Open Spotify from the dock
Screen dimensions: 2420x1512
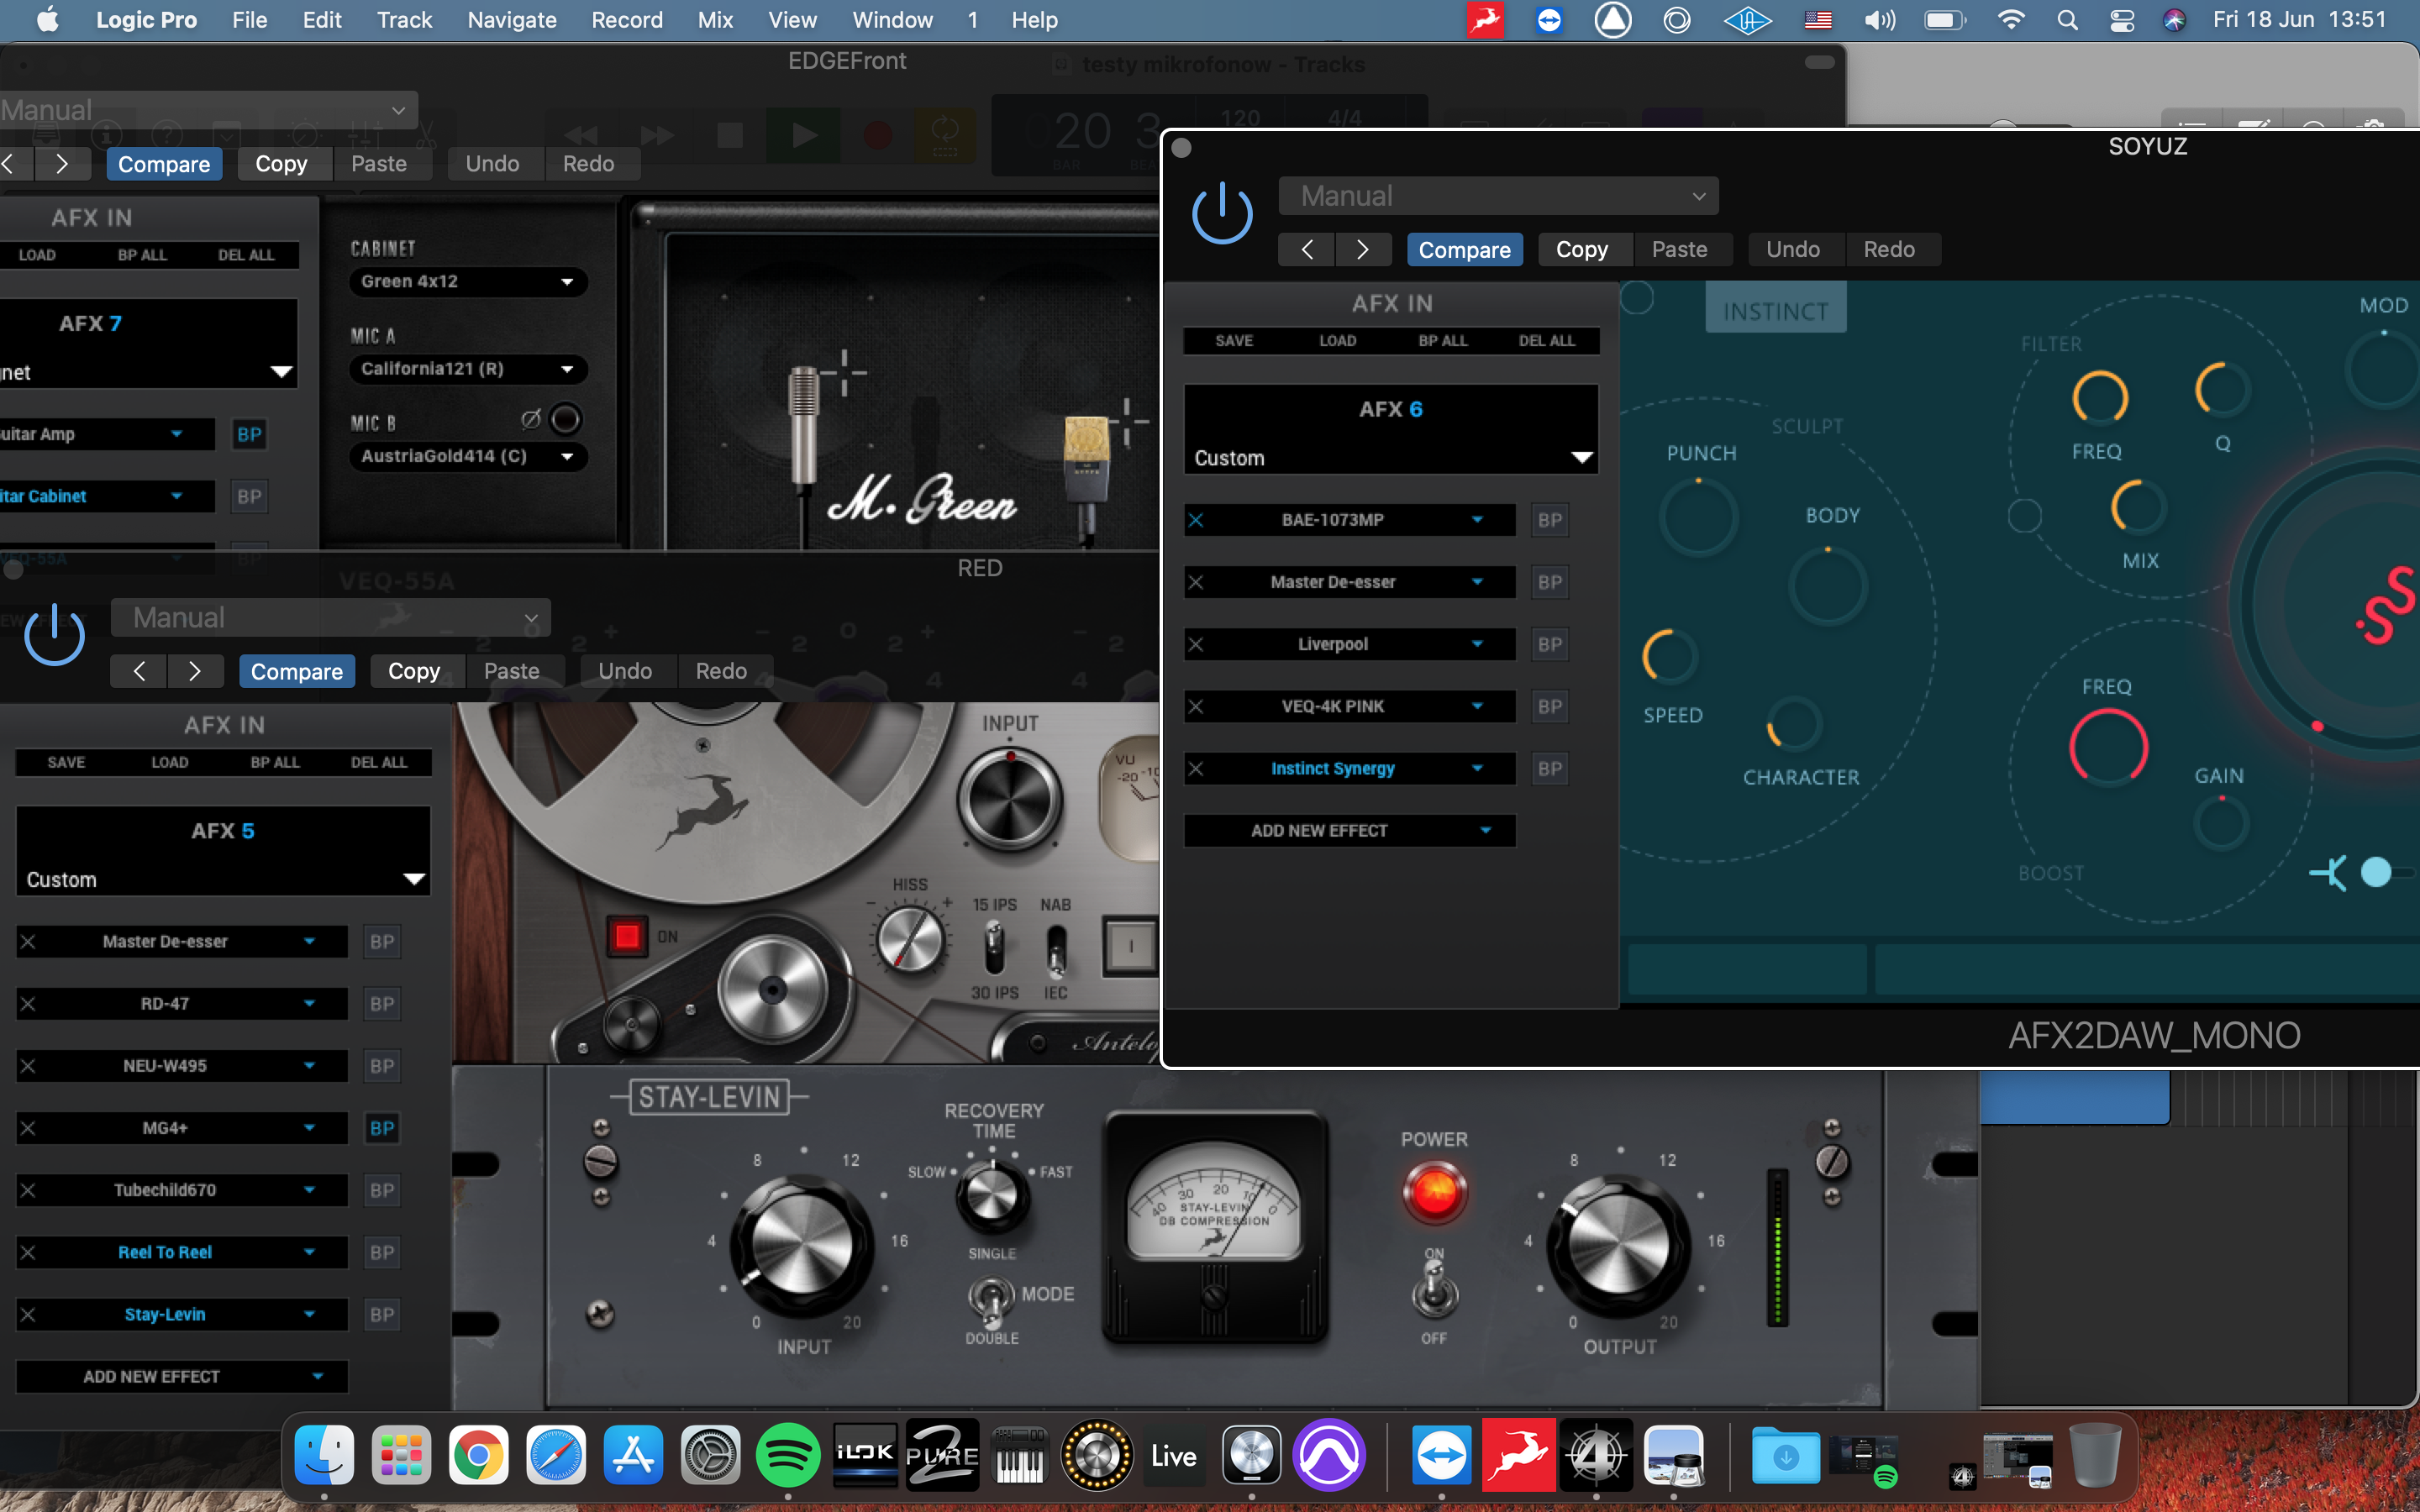[788, 1455]
